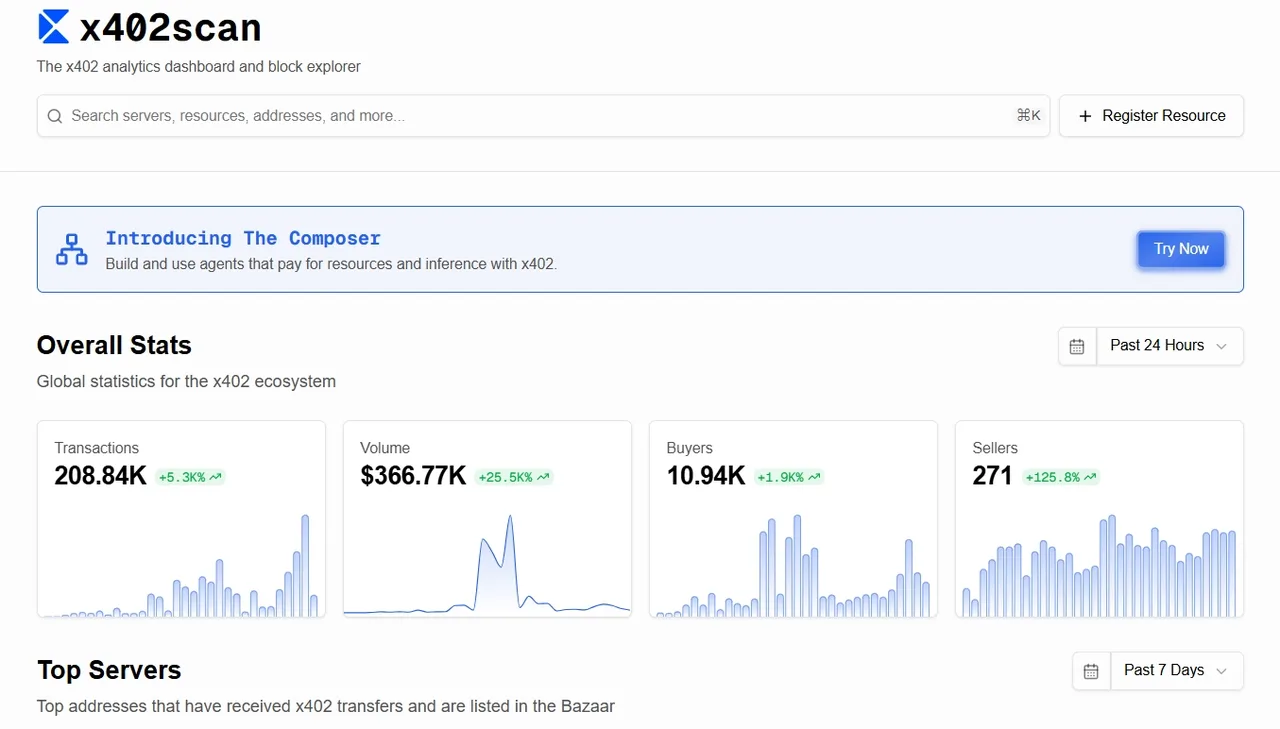Click the trend arrow on Transactions badge
The width and height of the screenshot is (1280, 729).
click(215, 478)
